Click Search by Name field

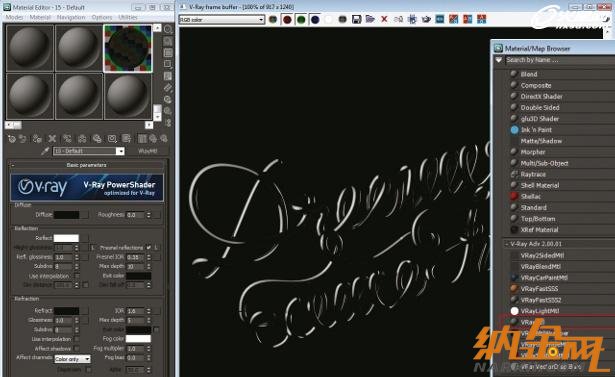pyautogui.click(x=559, y=60)
